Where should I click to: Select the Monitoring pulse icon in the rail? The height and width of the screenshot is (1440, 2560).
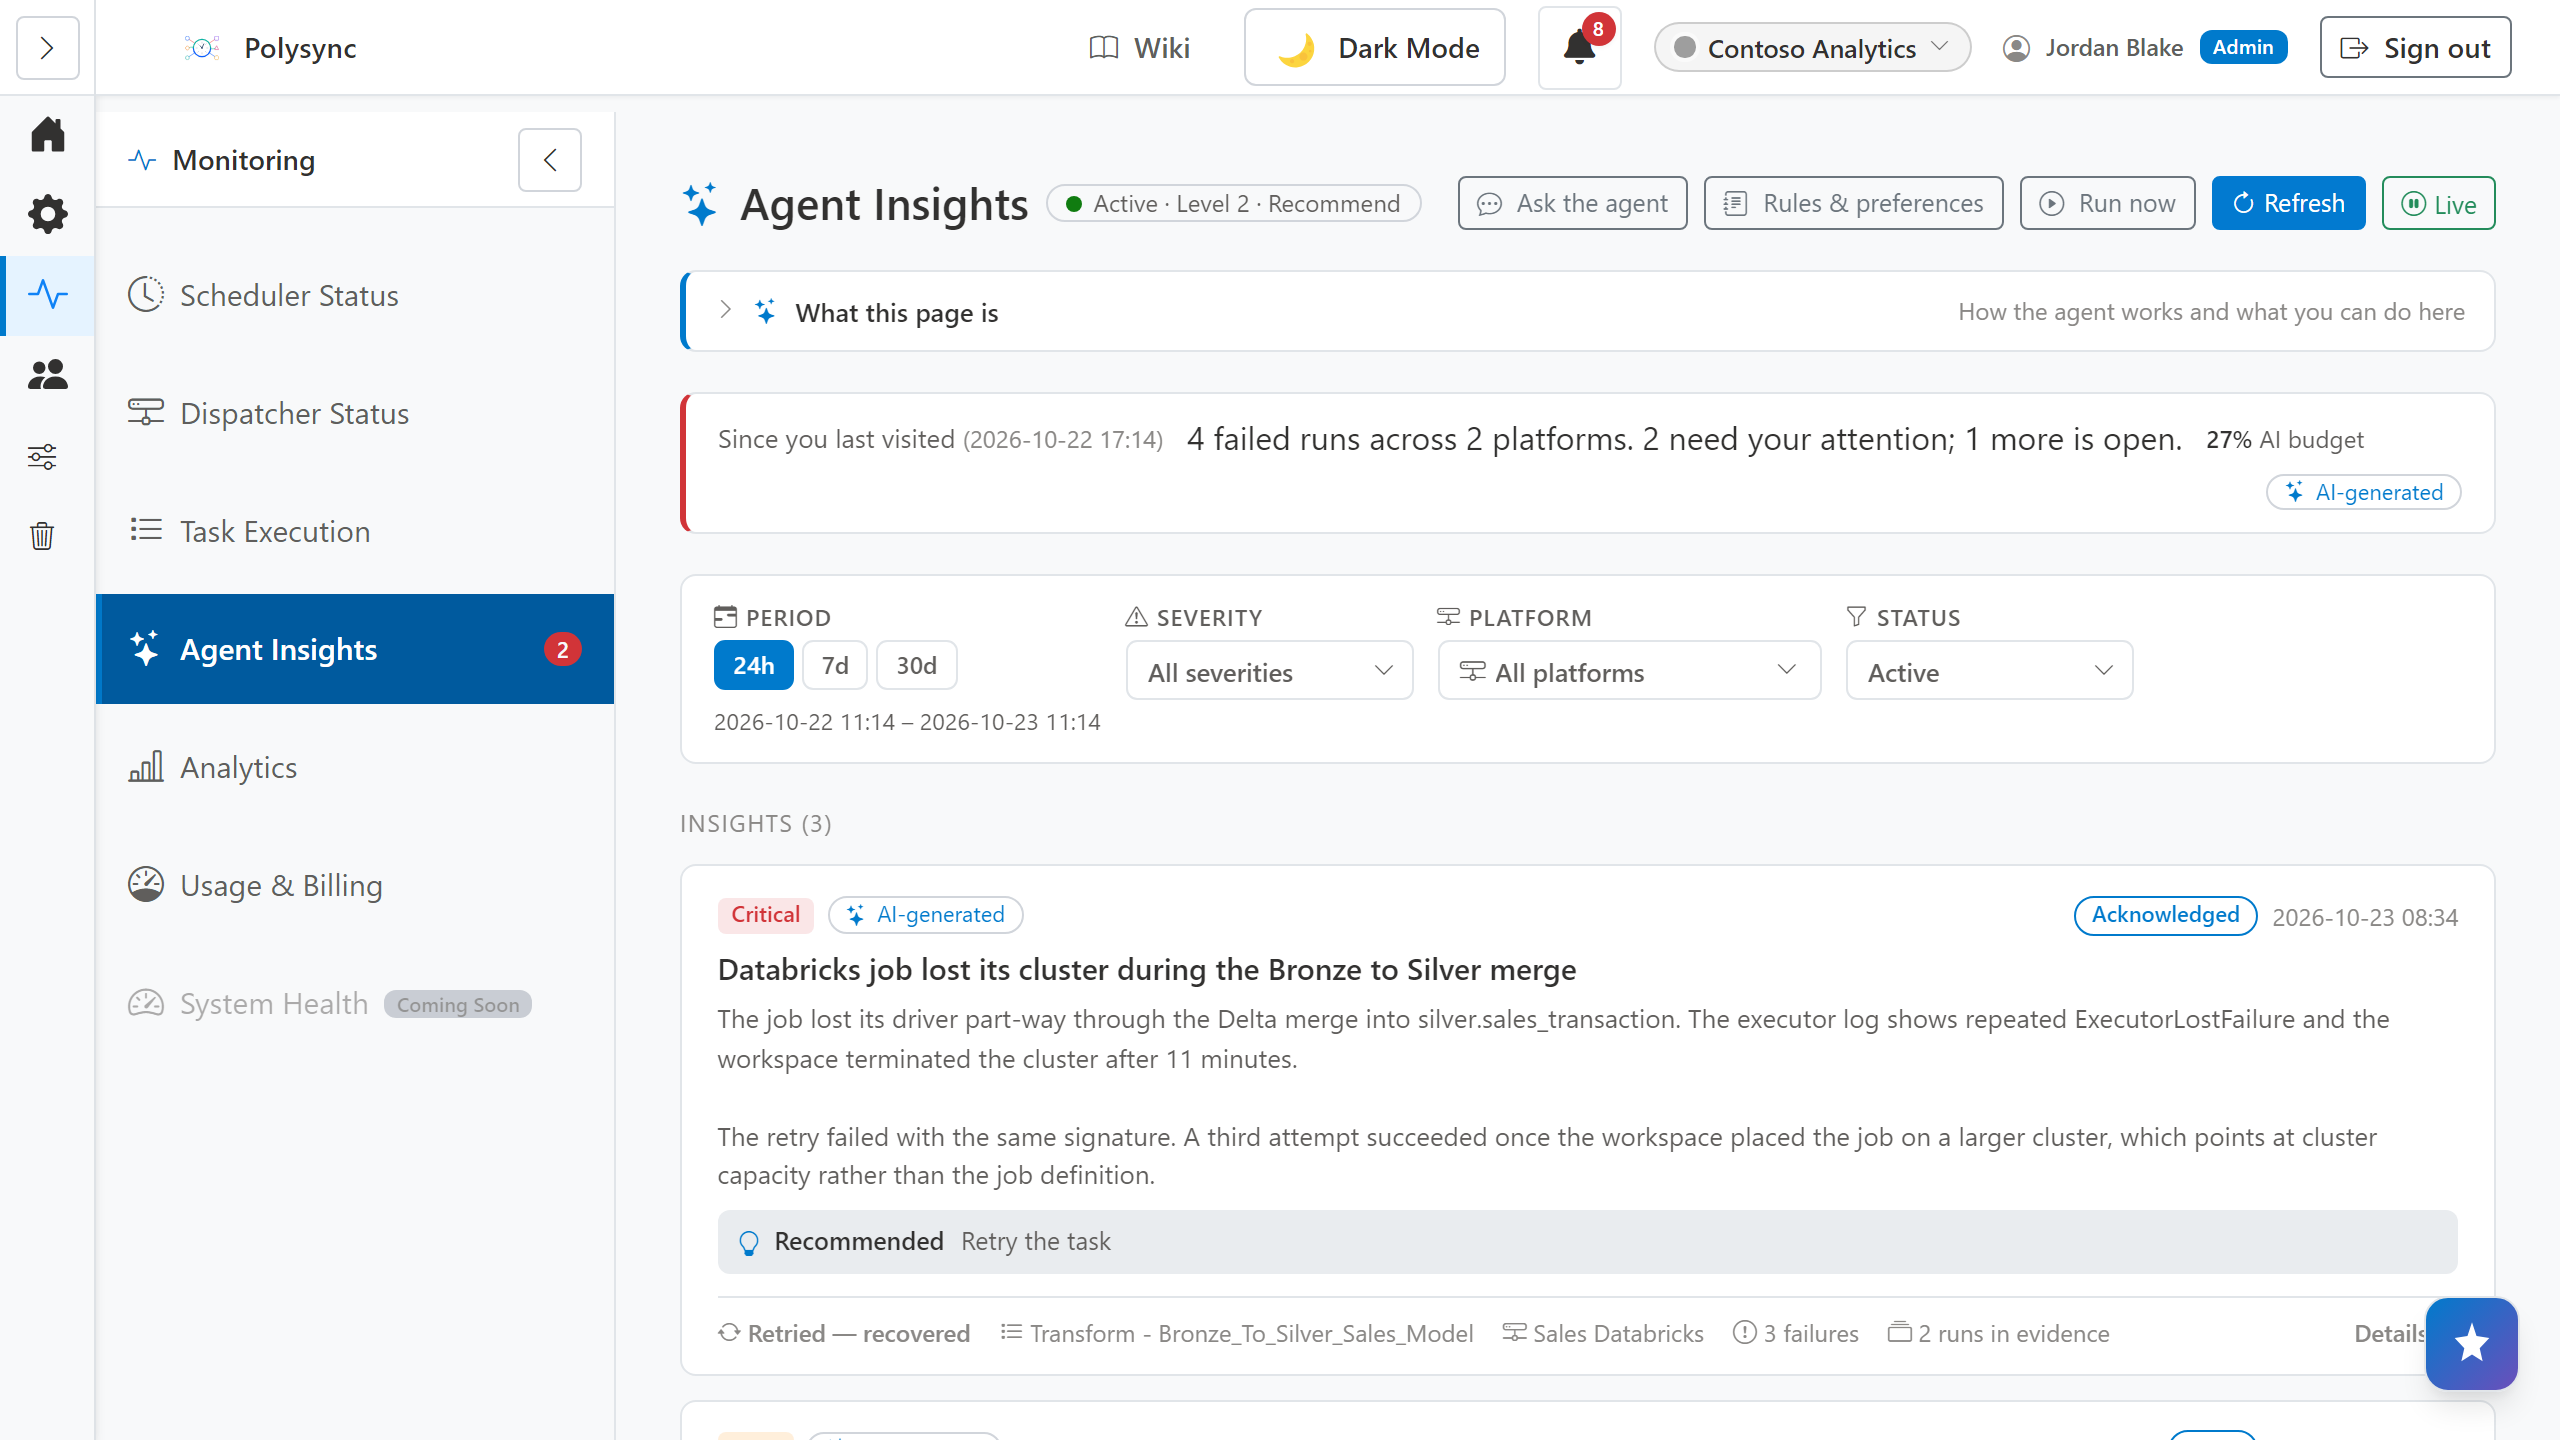[x=47, y=294]
